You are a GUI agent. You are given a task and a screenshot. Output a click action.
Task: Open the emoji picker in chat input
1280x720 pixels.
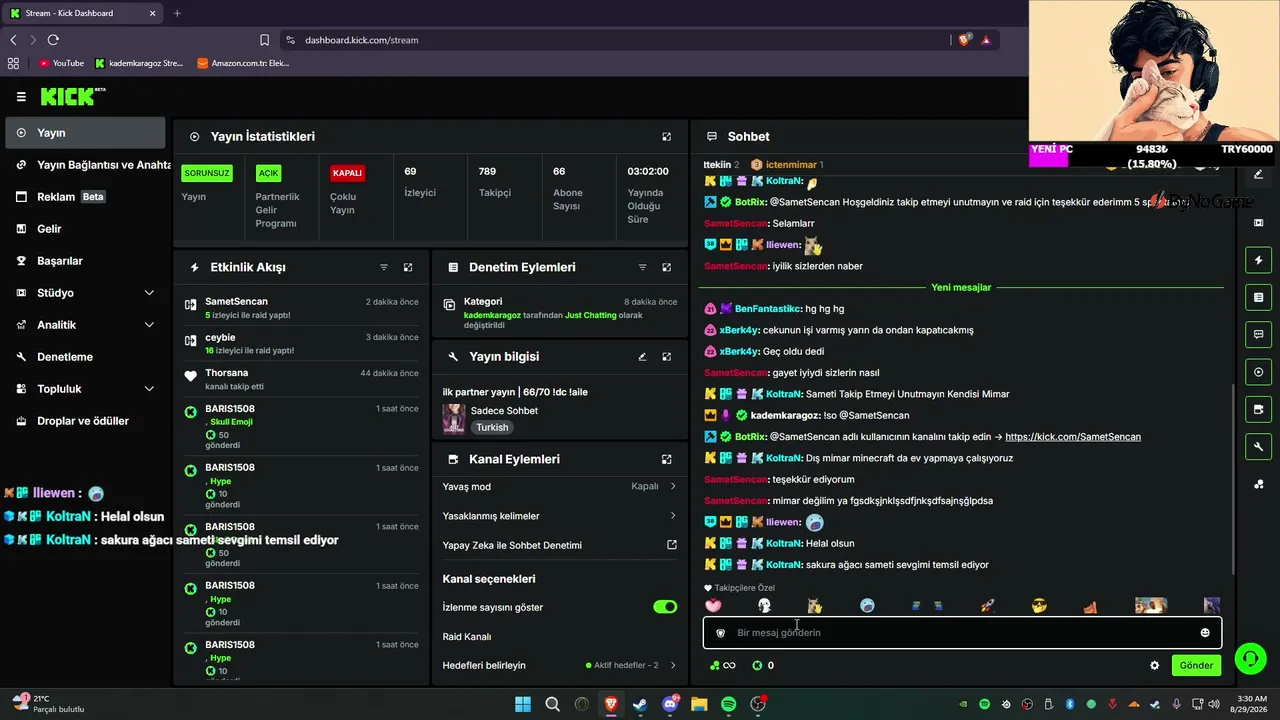(x=1205, y=633)
